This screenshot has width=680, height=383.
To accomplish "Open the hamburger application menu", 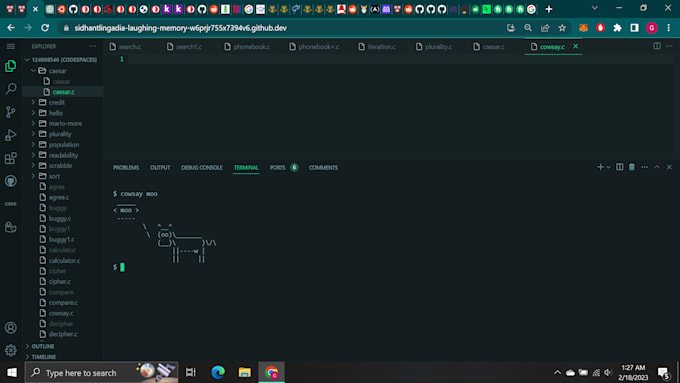I will click(x=10, y=46).
